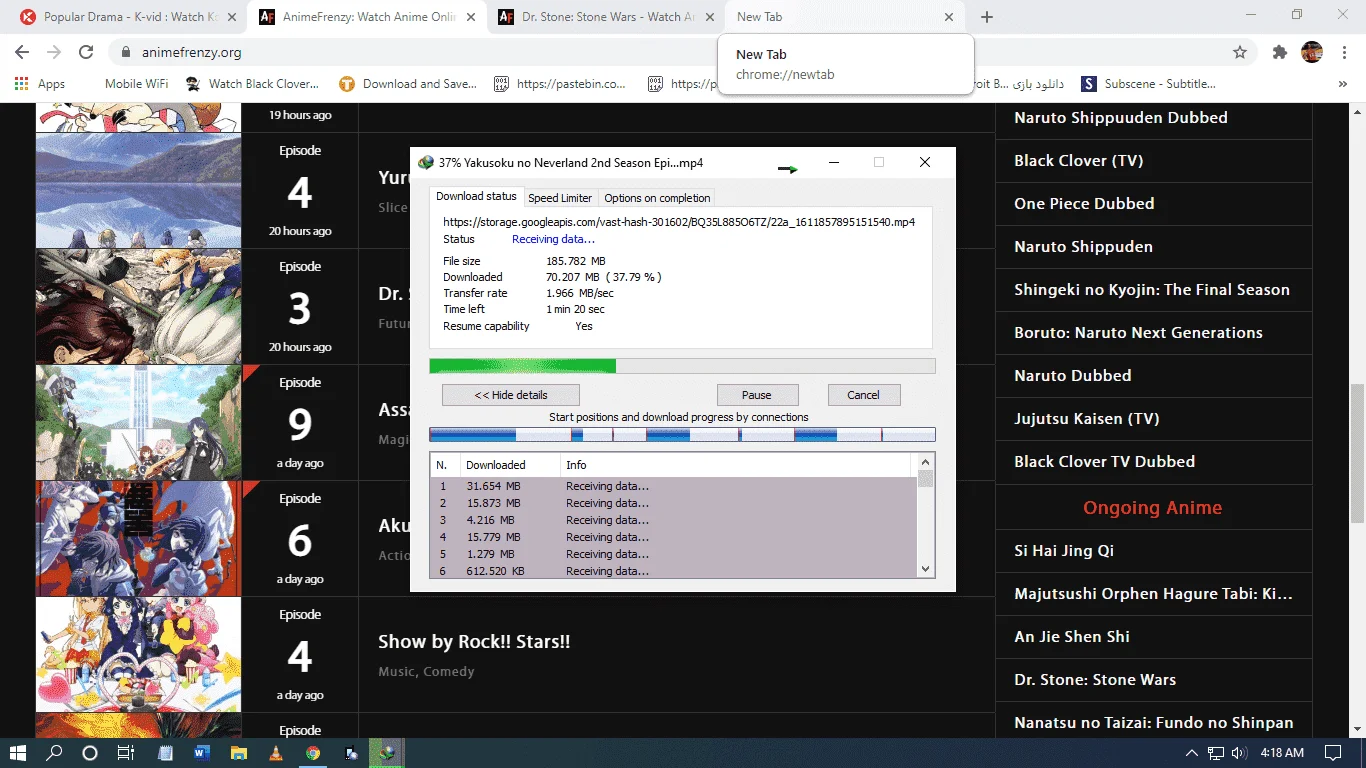Open Cortana circle on taskbar
The width and height of the screenshot is (1366, 768).
[x=90, y=753]
